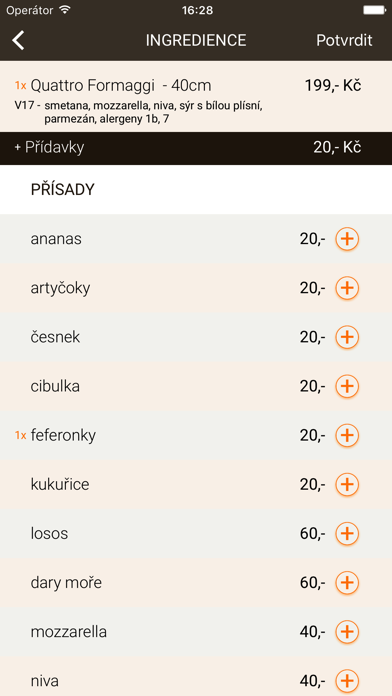Add losos with the plus icon
Image resolution: width=392 pixels, height=696 pixels.
coord(347,534)
